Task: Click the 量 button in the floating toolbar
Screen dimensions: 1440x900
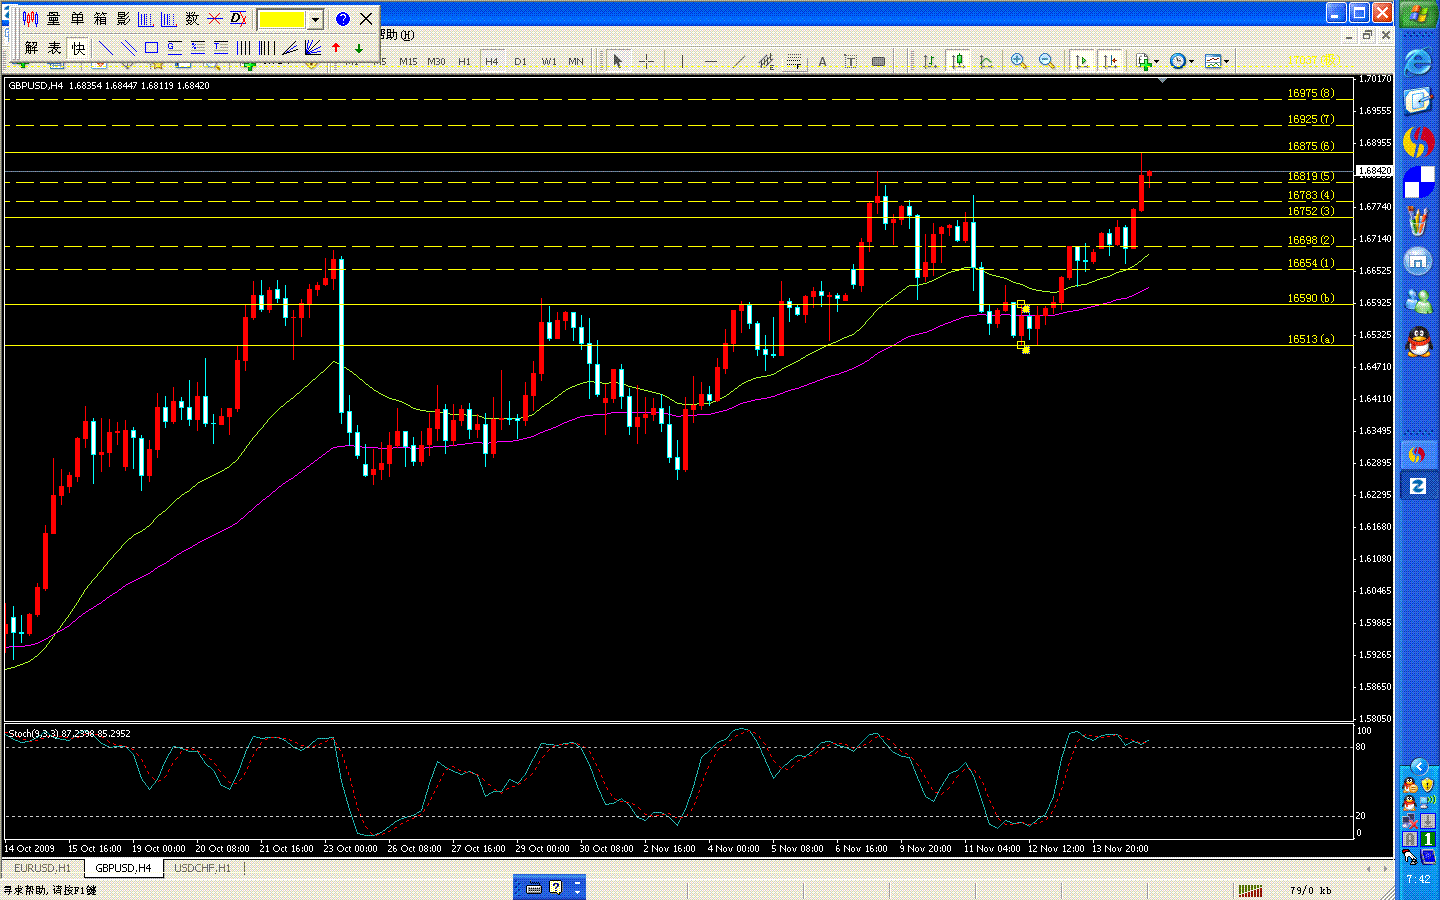Action: pyautogui.click(x=54, y=19)
